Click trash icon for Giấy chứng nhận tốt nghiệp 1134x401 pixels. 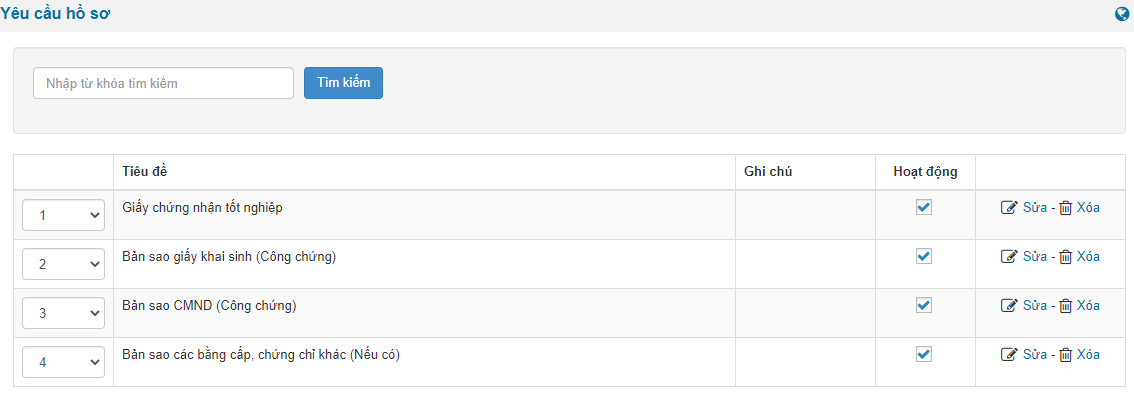click(1066, 208)
